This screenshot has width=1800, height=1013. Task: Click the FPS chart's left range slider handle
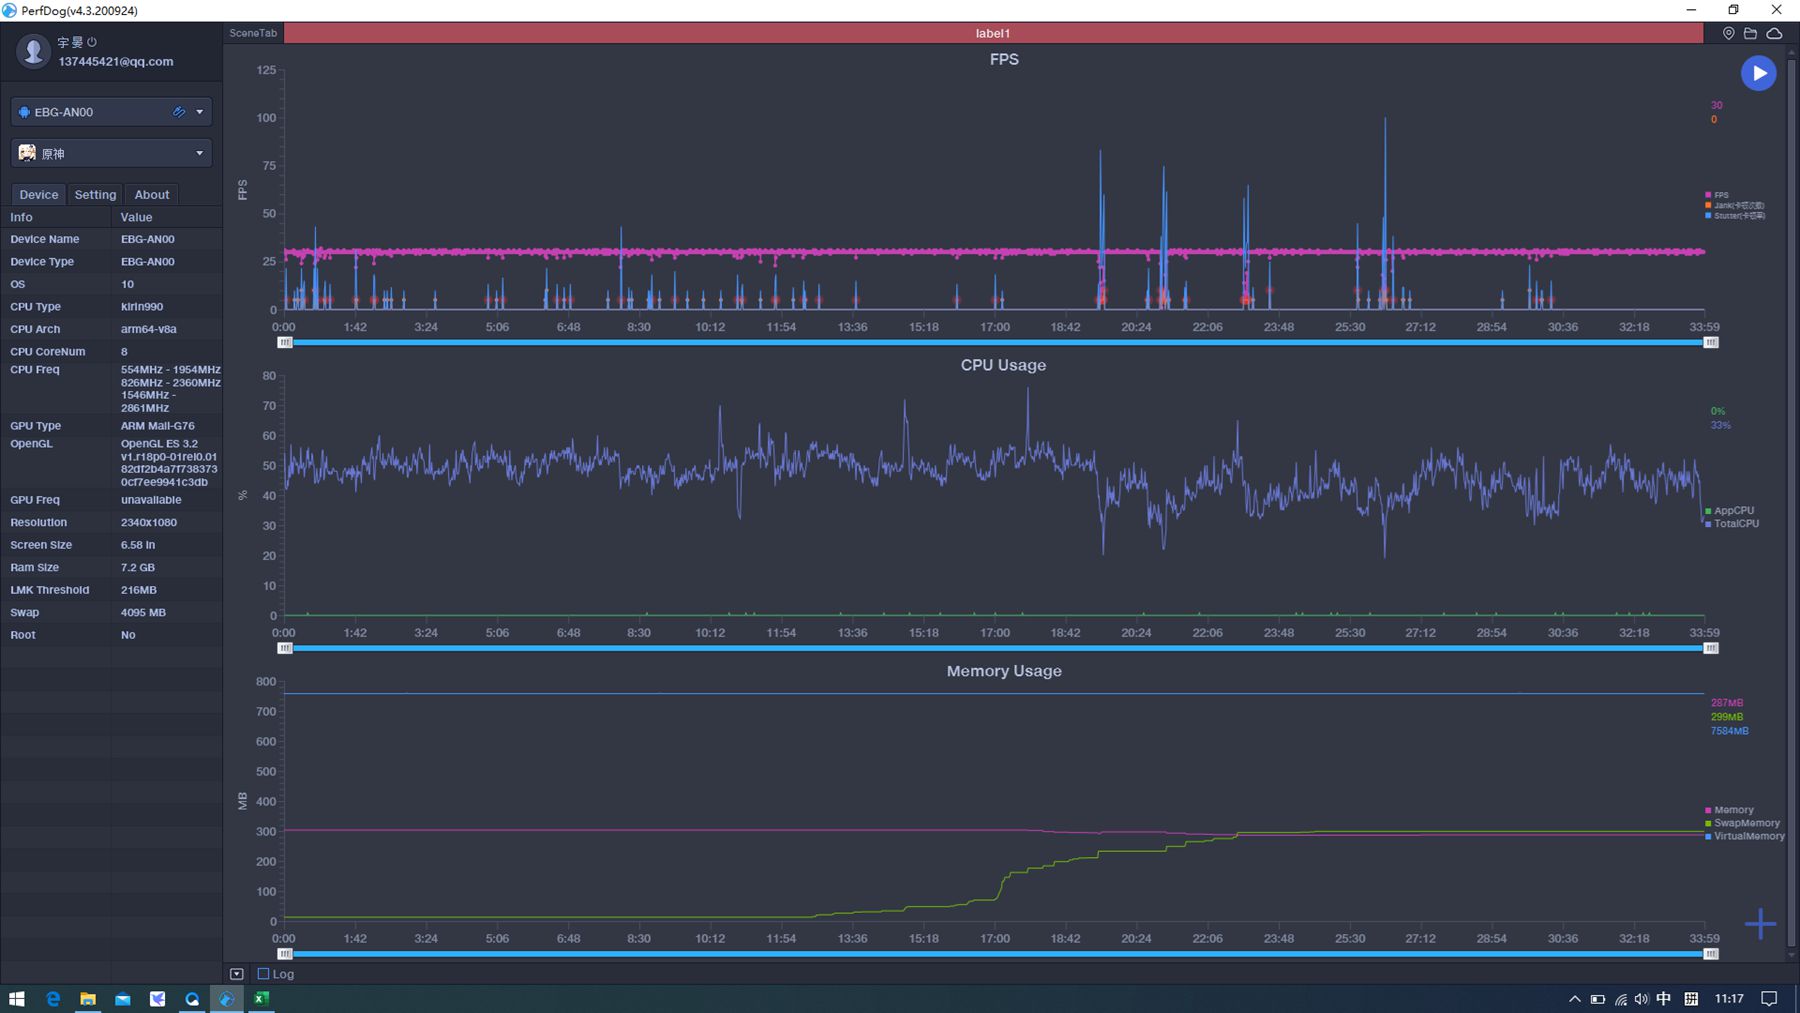pos(285,342)
